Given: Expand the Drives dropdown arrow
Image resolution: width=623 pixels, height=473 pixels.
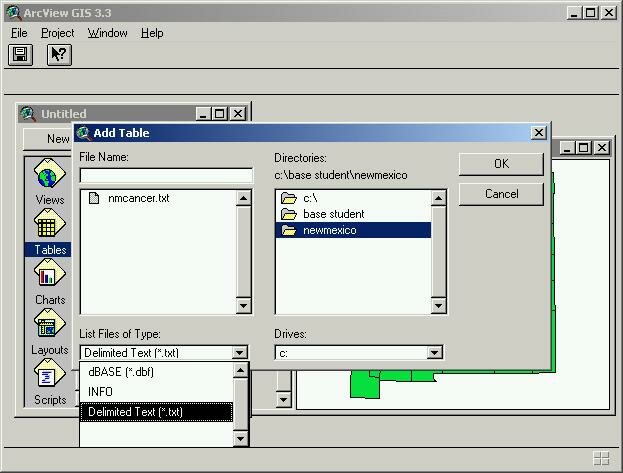Looking at the screenshot, I should 434,353.
